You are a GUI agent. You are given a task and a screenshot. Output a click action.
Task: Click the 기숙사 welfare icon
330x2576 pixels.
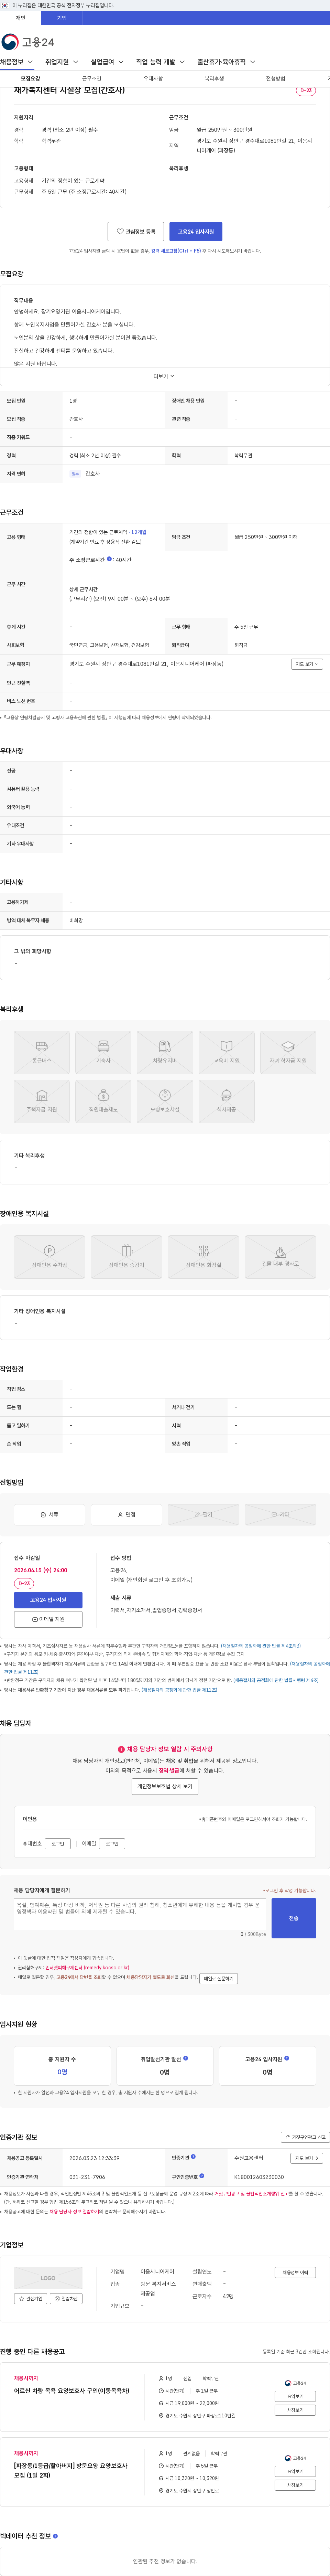point(103,1052)
